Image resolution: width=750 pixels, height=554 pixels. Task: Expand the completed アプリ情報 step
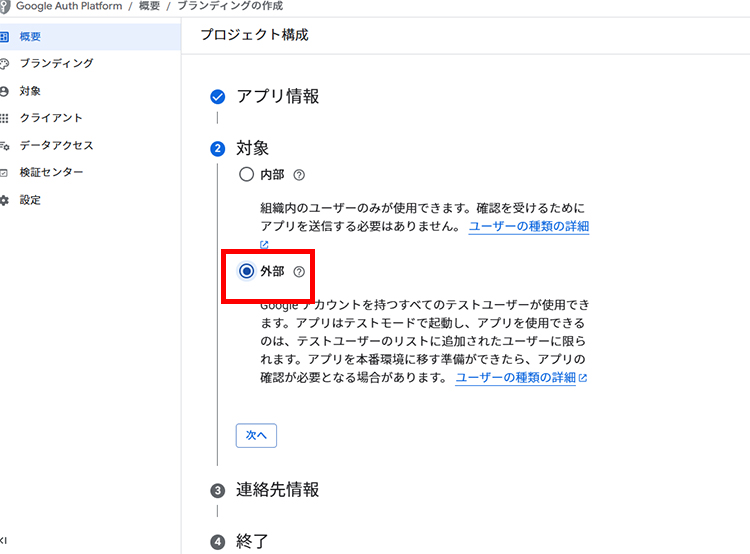point(277,97)
